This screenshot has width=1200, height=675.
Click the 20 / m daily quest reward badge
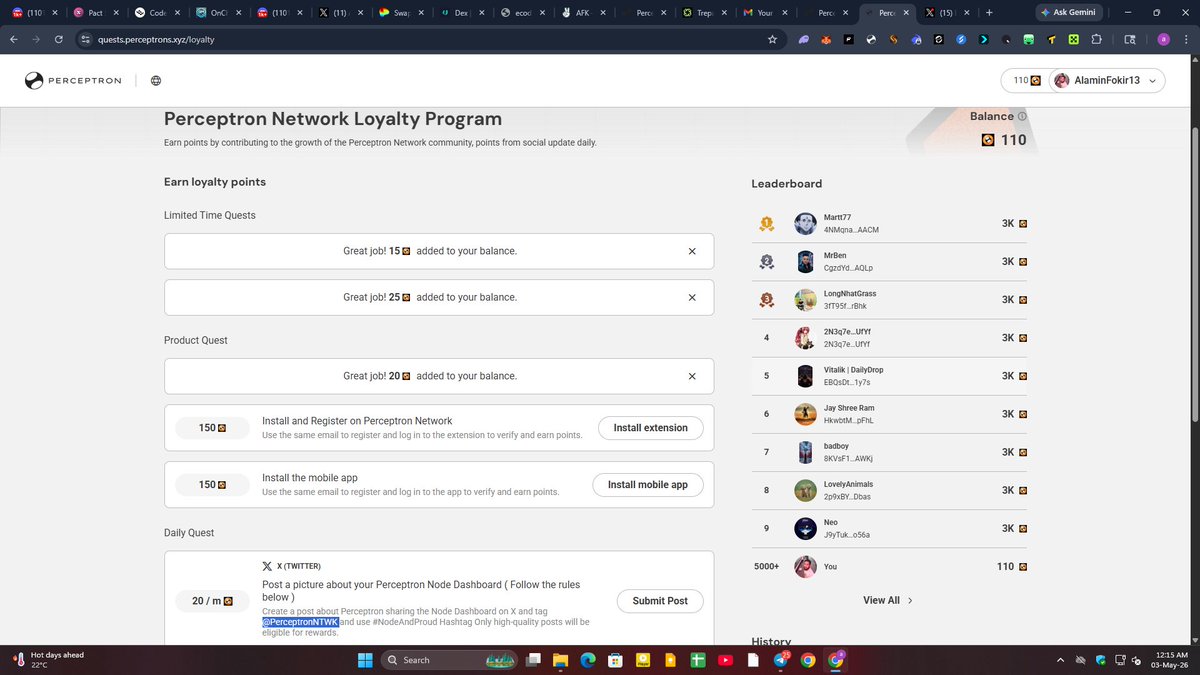pos(212,601)
